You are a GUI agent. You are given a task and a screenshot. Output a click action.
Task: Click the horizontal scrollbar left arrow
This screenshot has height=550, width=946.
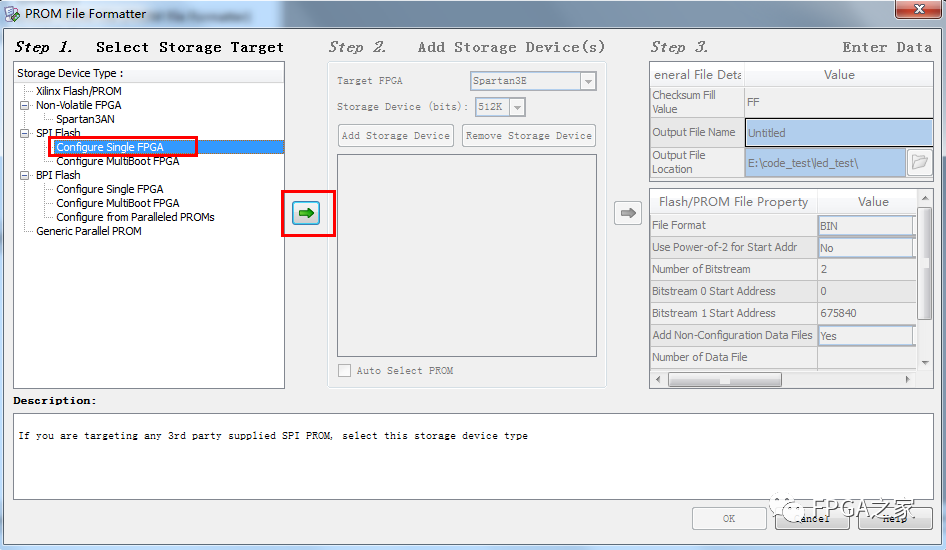tap(658, 379)
